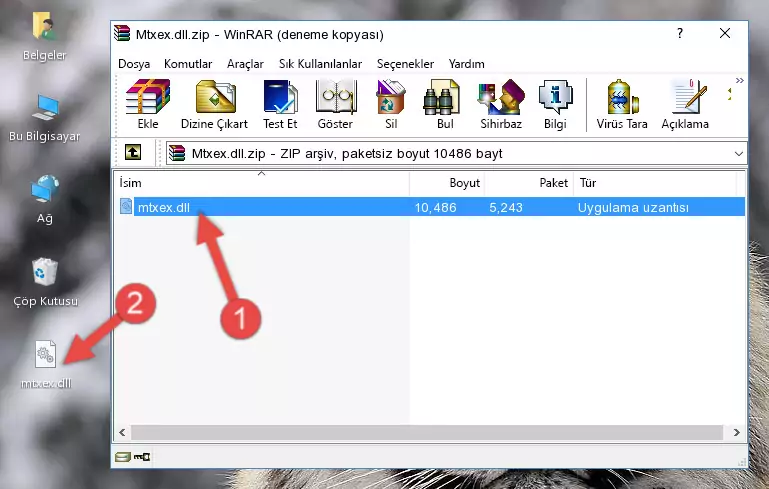
Task: Click the WinRAR title bar app icon
Action: (122, 33)
